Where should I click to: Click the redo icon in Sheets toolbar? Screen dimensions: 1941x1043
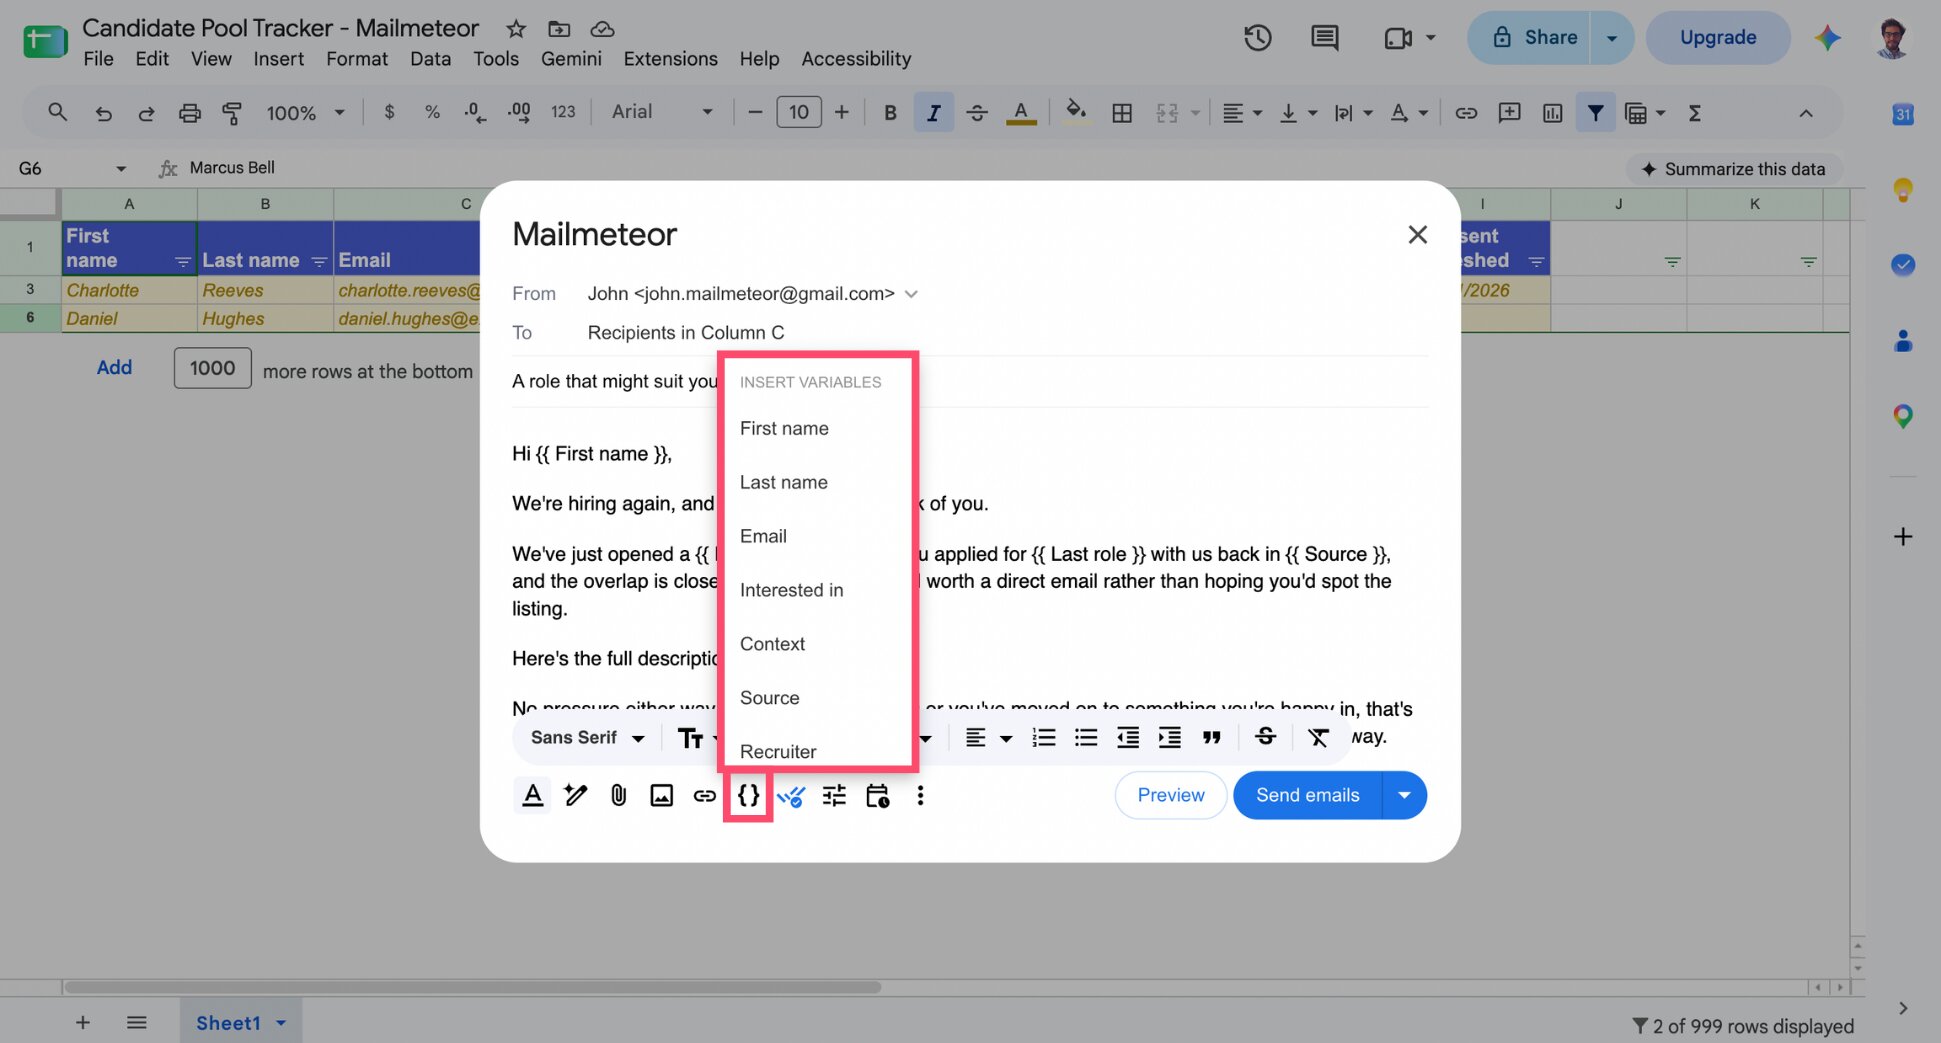pos(146,113)
